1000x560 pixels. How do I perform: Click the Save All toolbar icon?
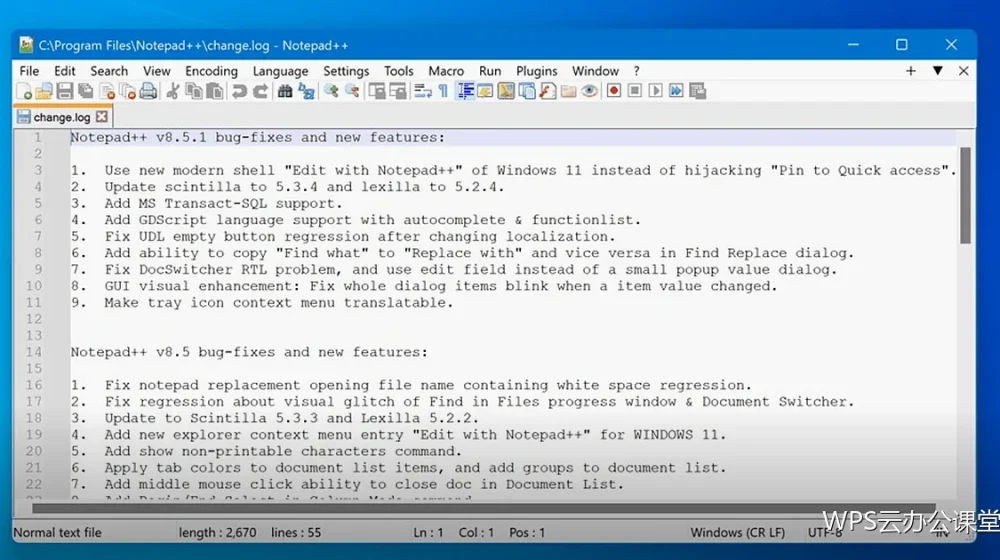pos(85,91)
